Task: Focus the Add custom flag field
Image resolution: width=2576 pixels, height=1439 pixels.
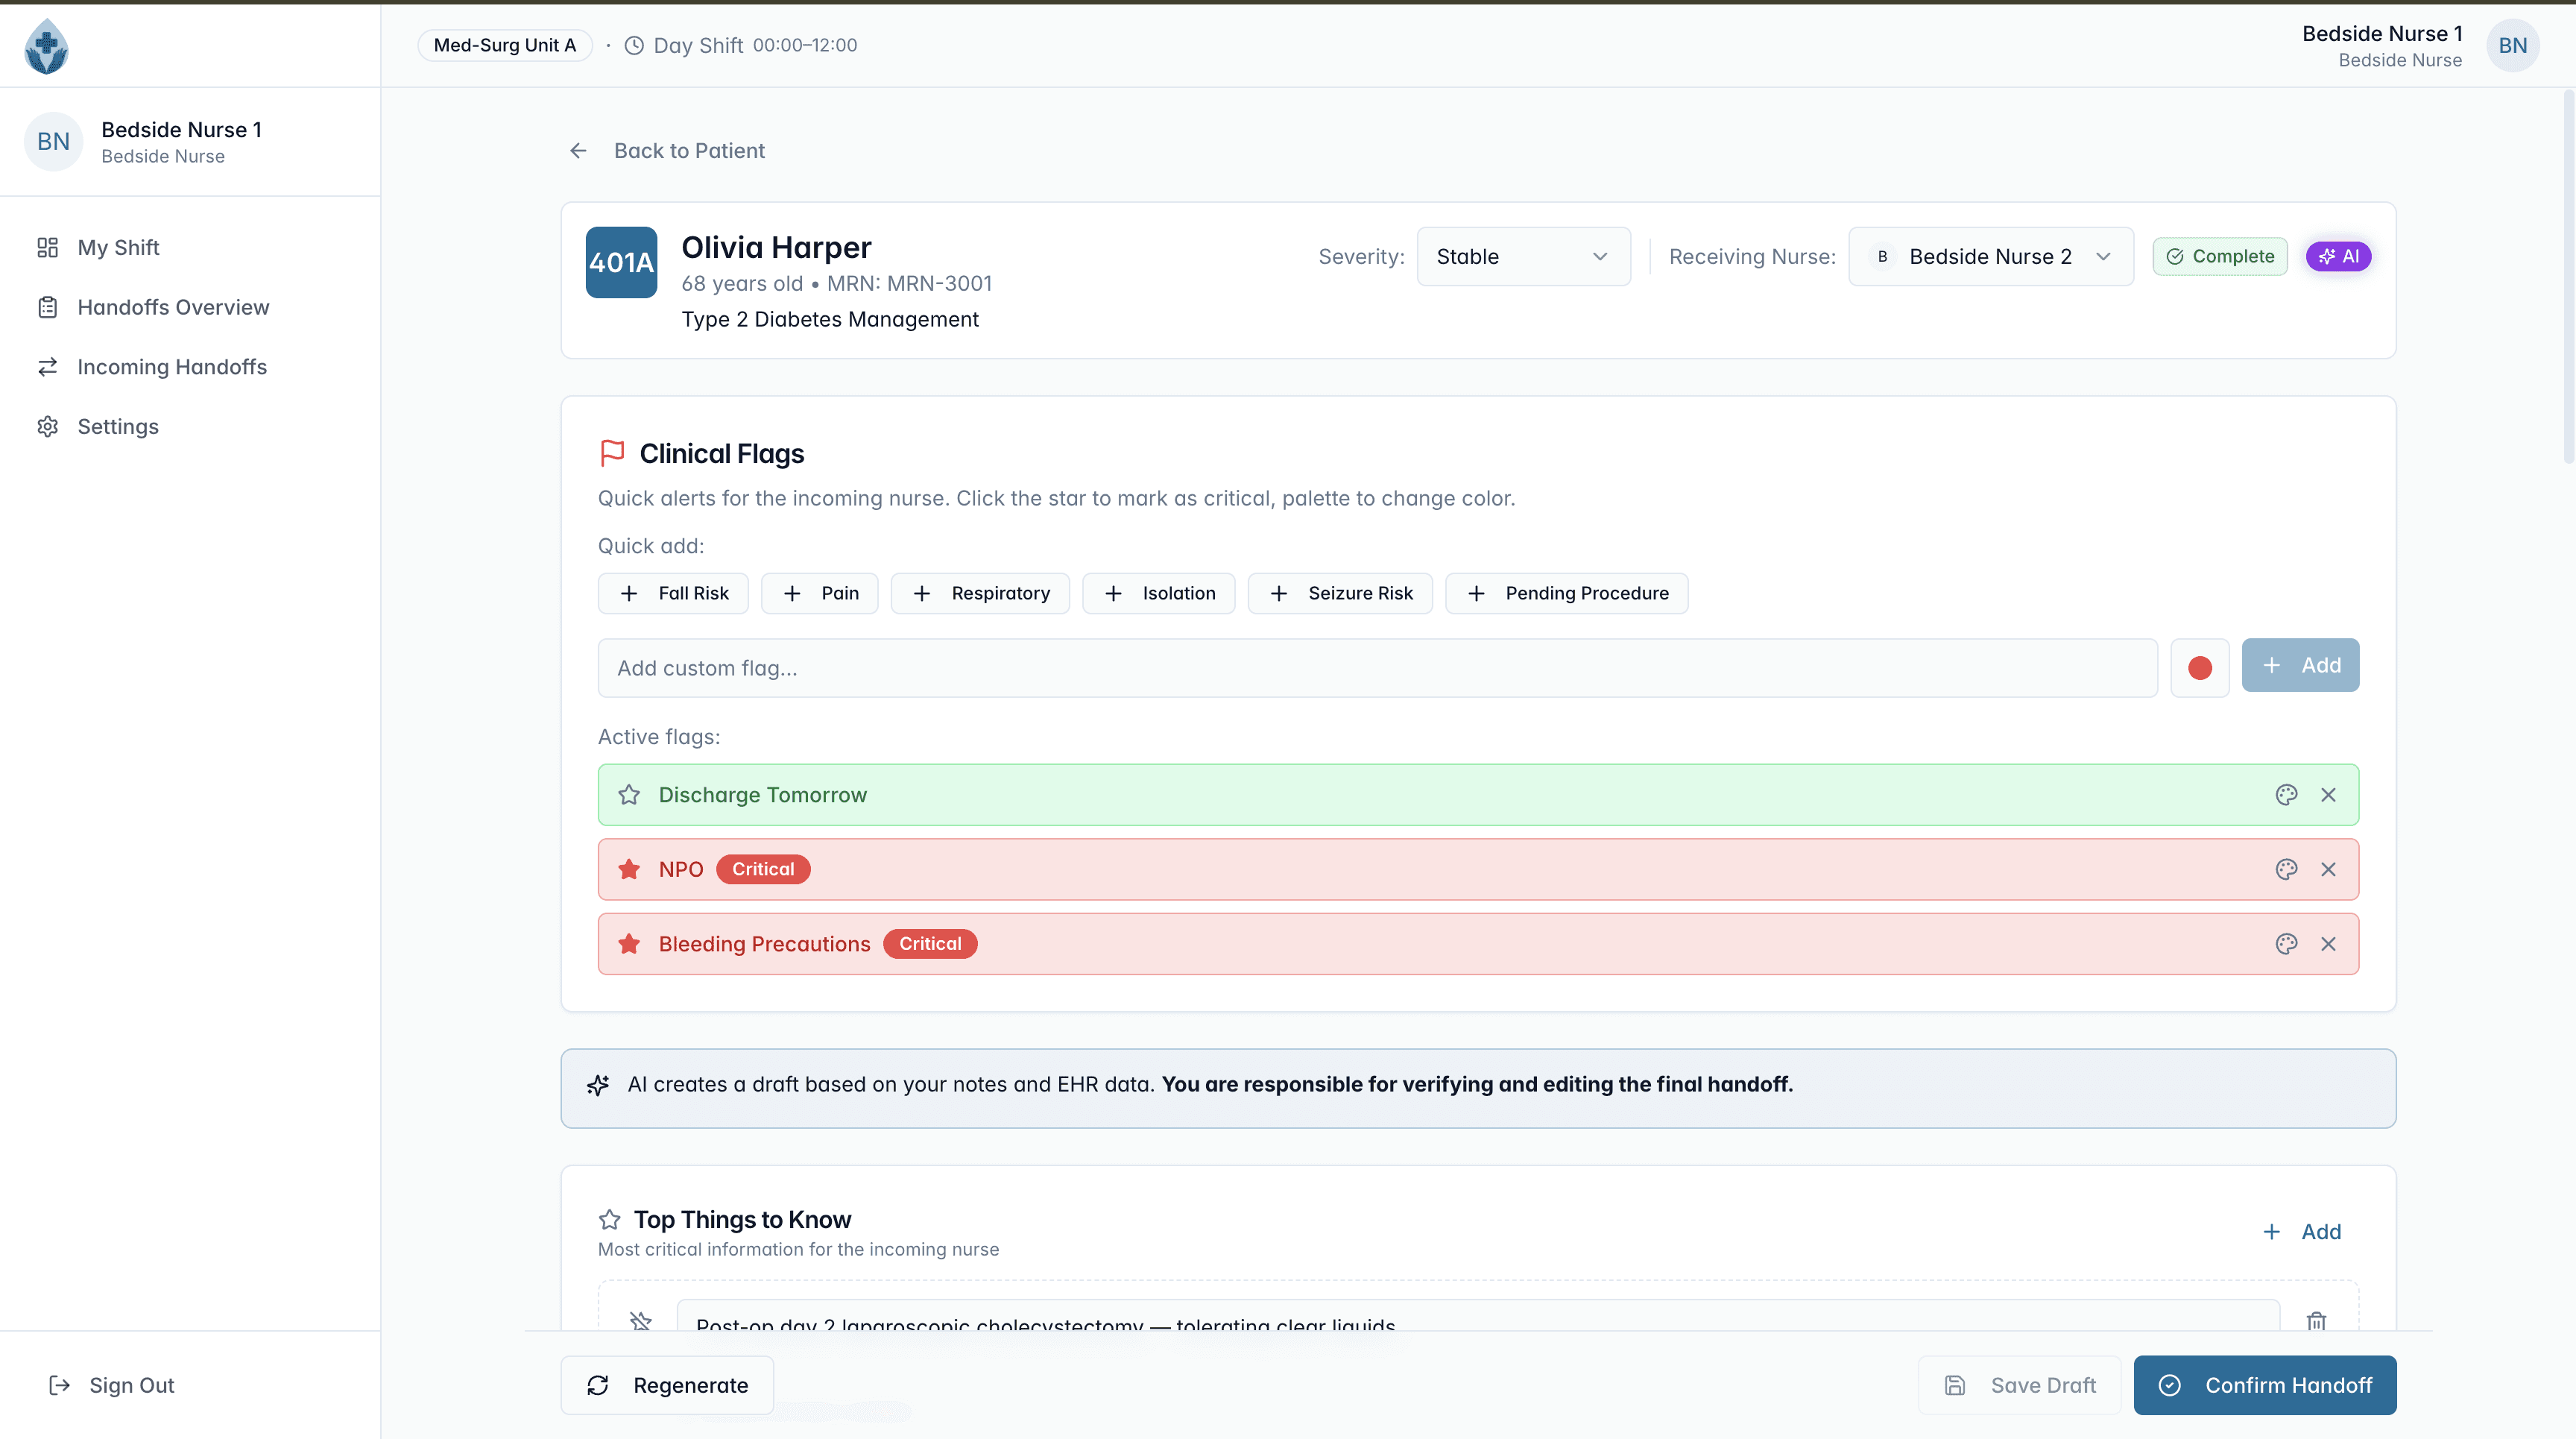Action: pyautogui.click(x=1376, y=668)
